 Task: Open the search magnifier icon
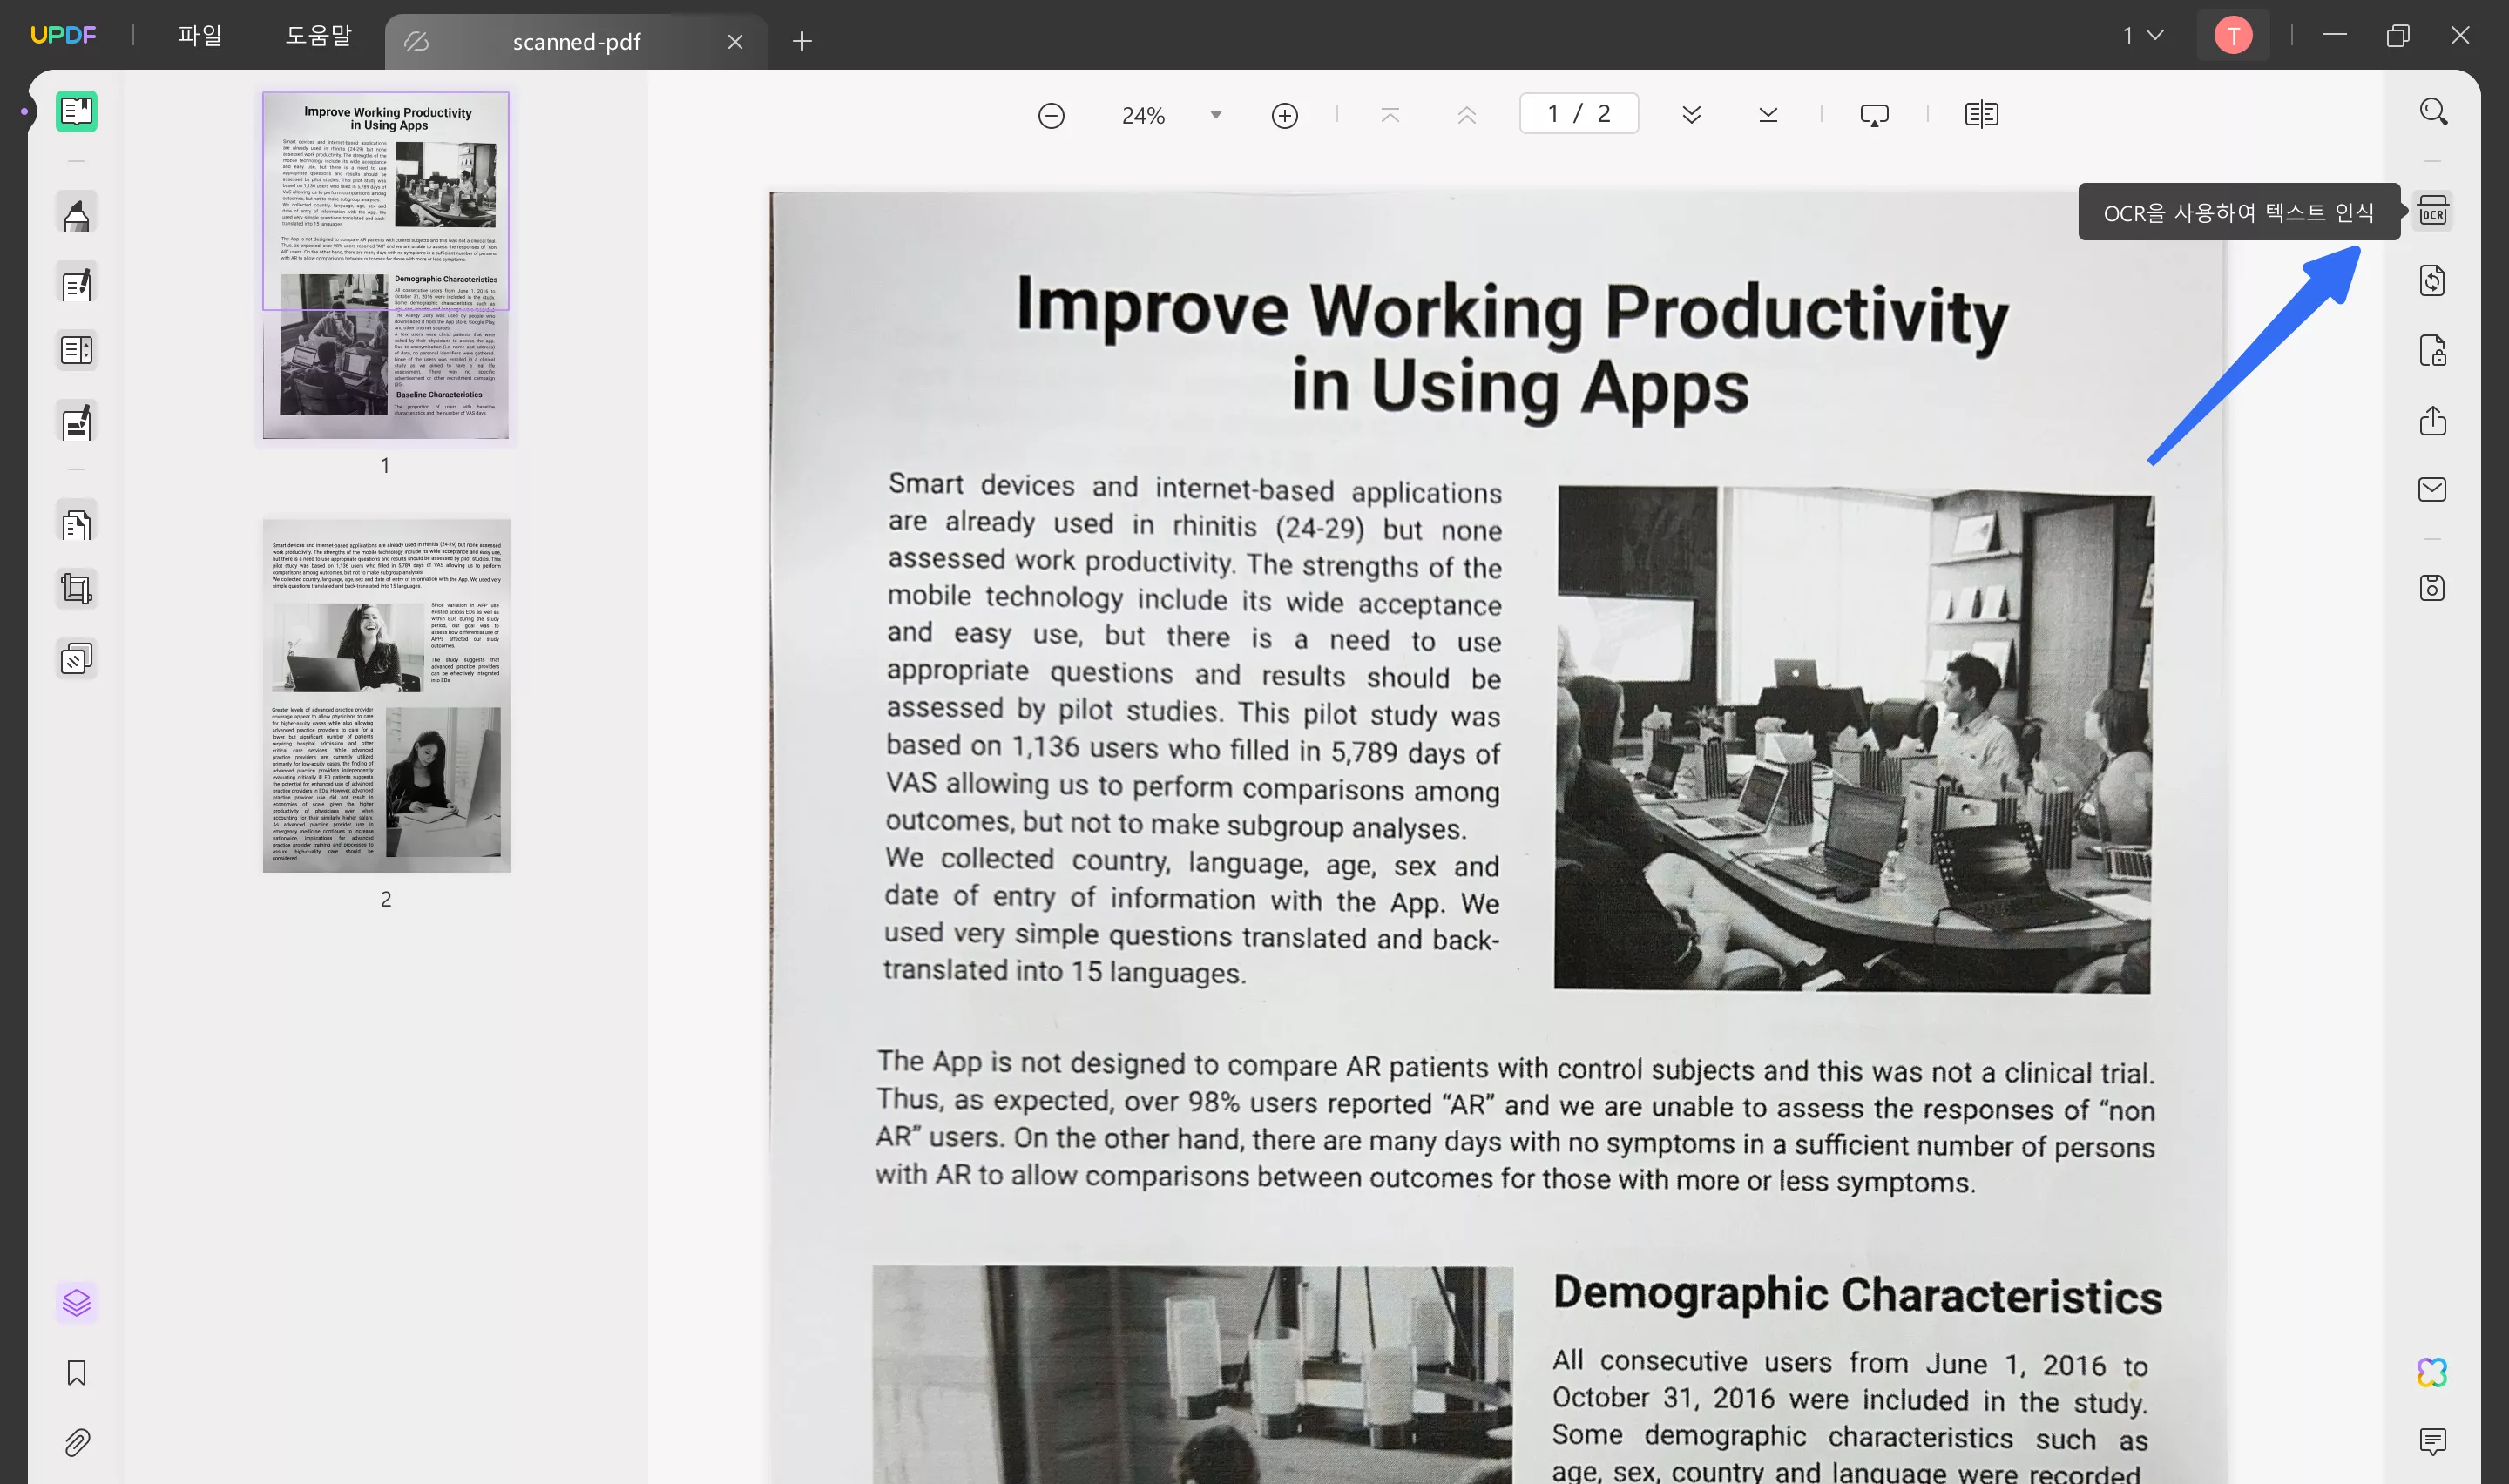pos(2433,111)
